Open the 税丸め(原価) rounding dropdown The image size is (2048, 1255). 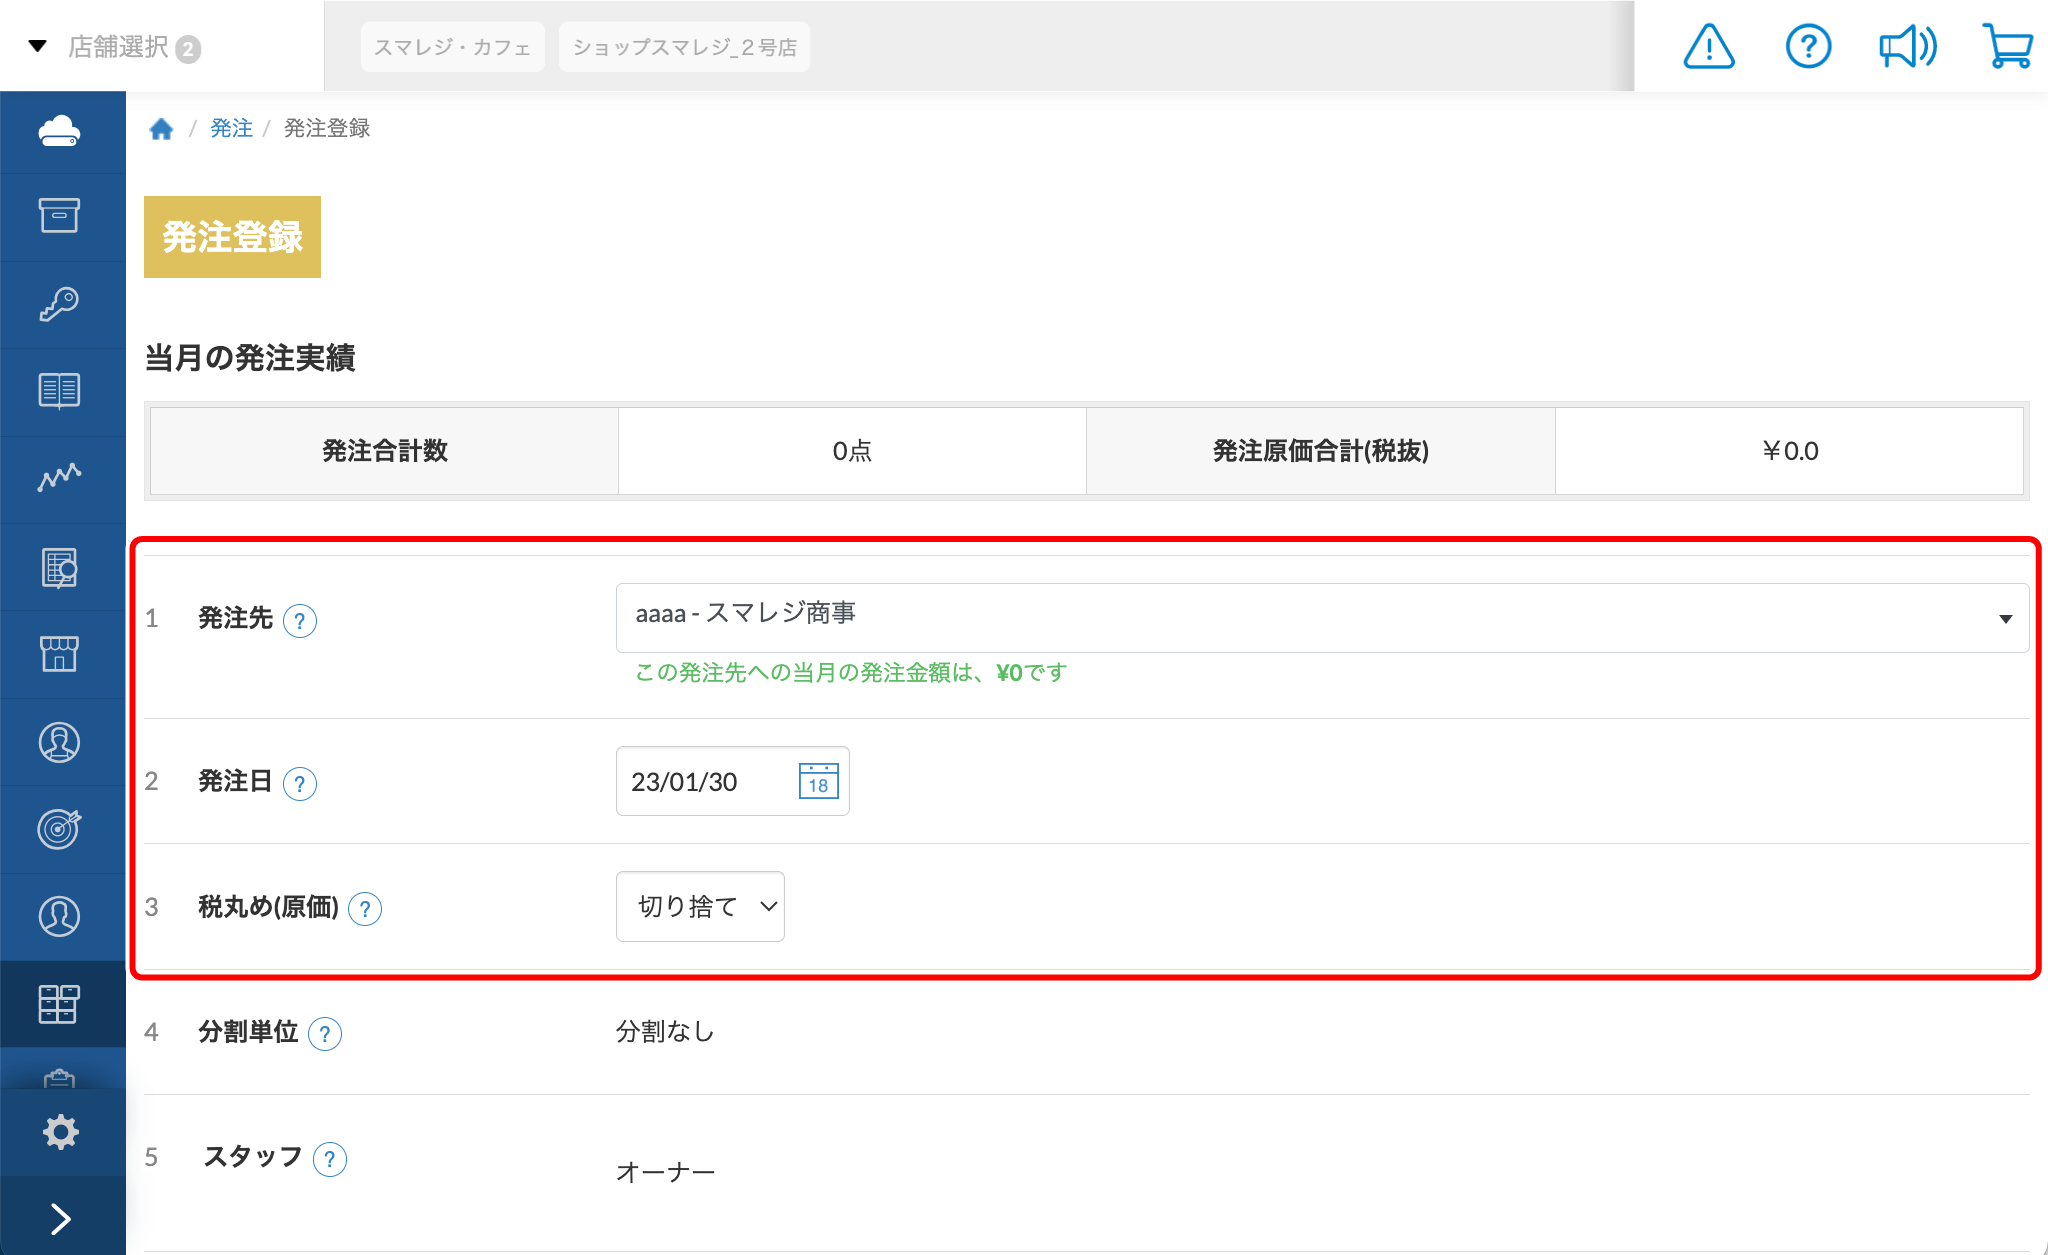[x=700, y=906]
